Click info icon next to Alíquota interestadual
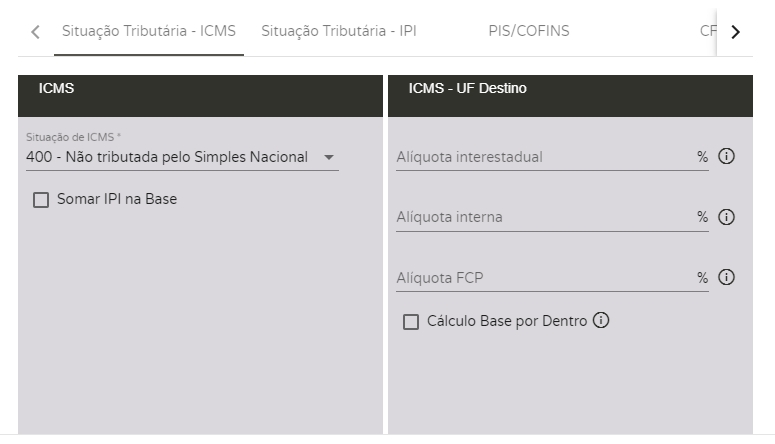The width and height of the screenshot is (775, 444). coord(727,156)
